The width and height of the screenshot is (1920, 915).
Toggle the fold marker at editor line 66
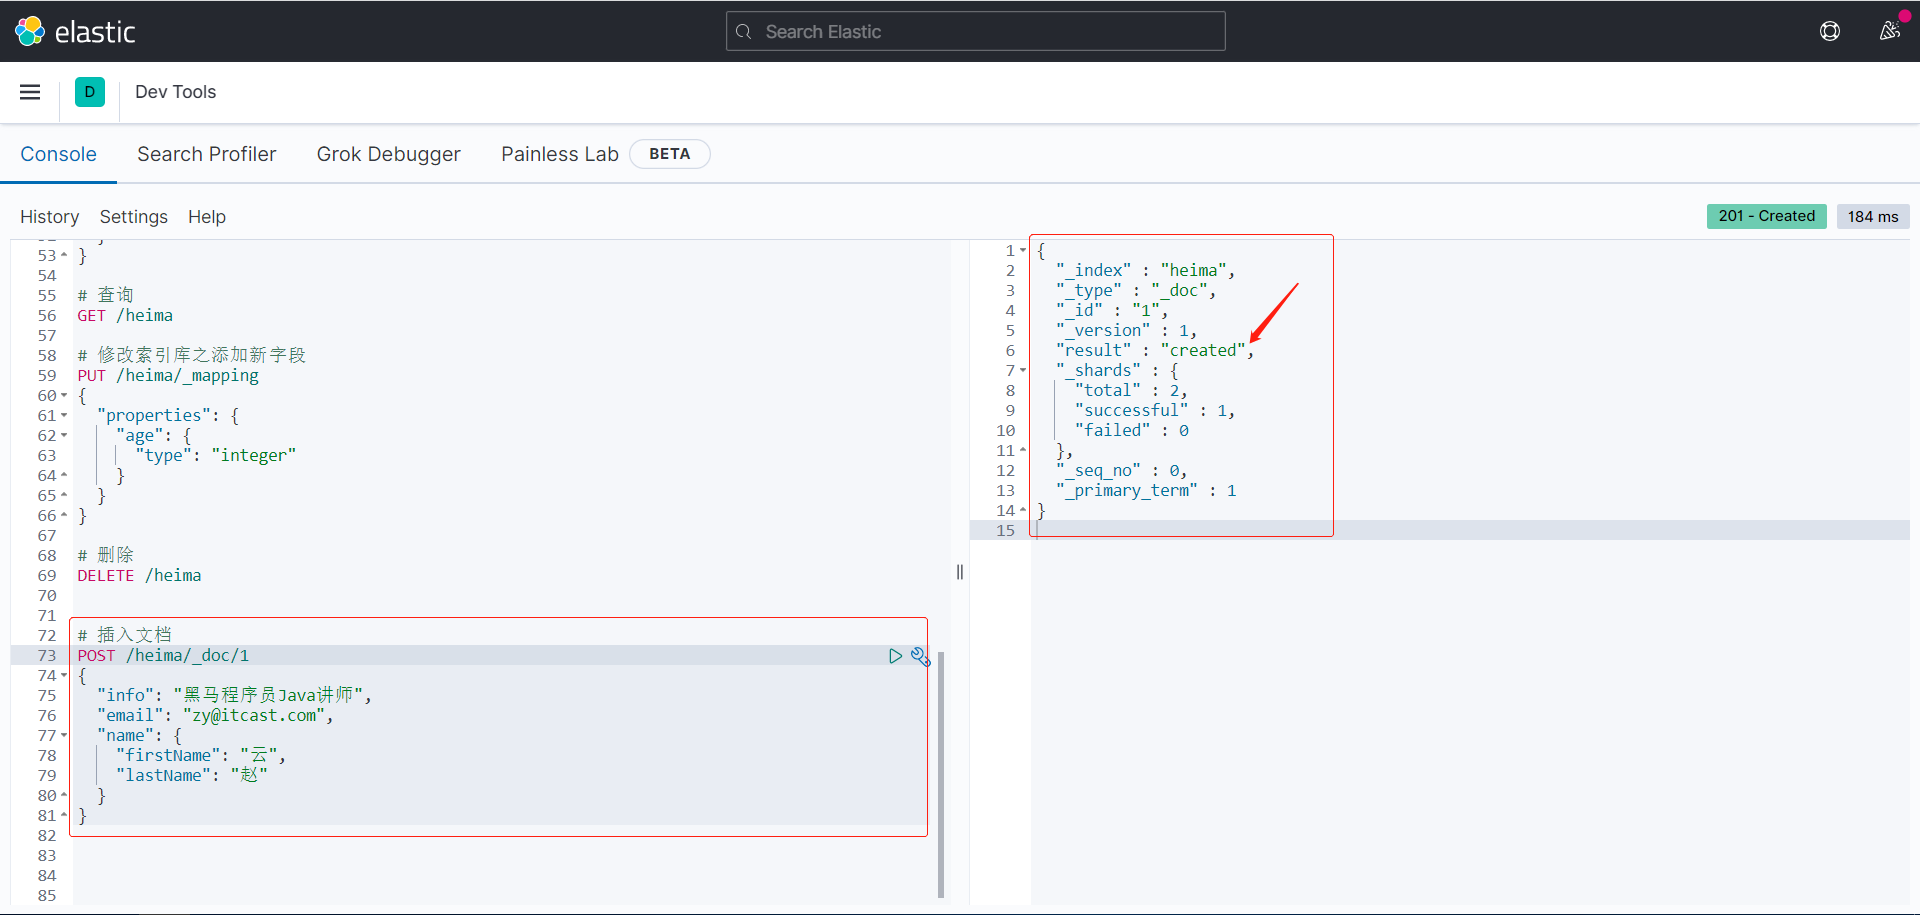(x=64, y=516)
